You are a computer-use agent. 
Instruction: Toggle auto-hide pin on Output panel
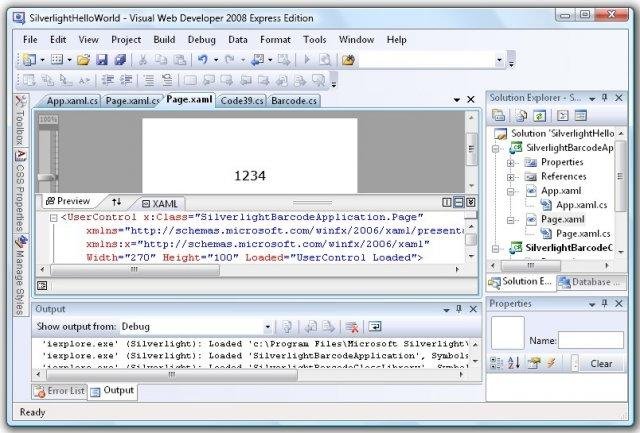(x=459, y=309)
